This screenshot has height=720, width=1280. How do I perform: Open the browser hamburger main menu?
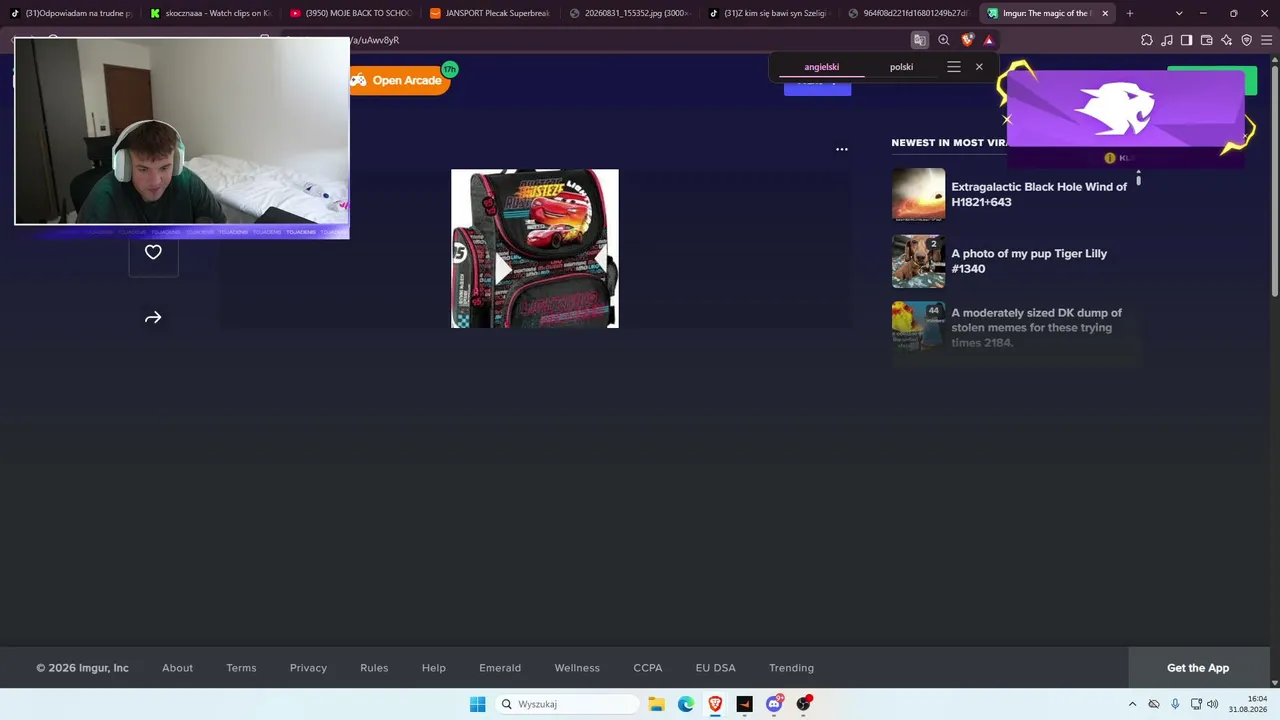click(x=1267, y=40)
